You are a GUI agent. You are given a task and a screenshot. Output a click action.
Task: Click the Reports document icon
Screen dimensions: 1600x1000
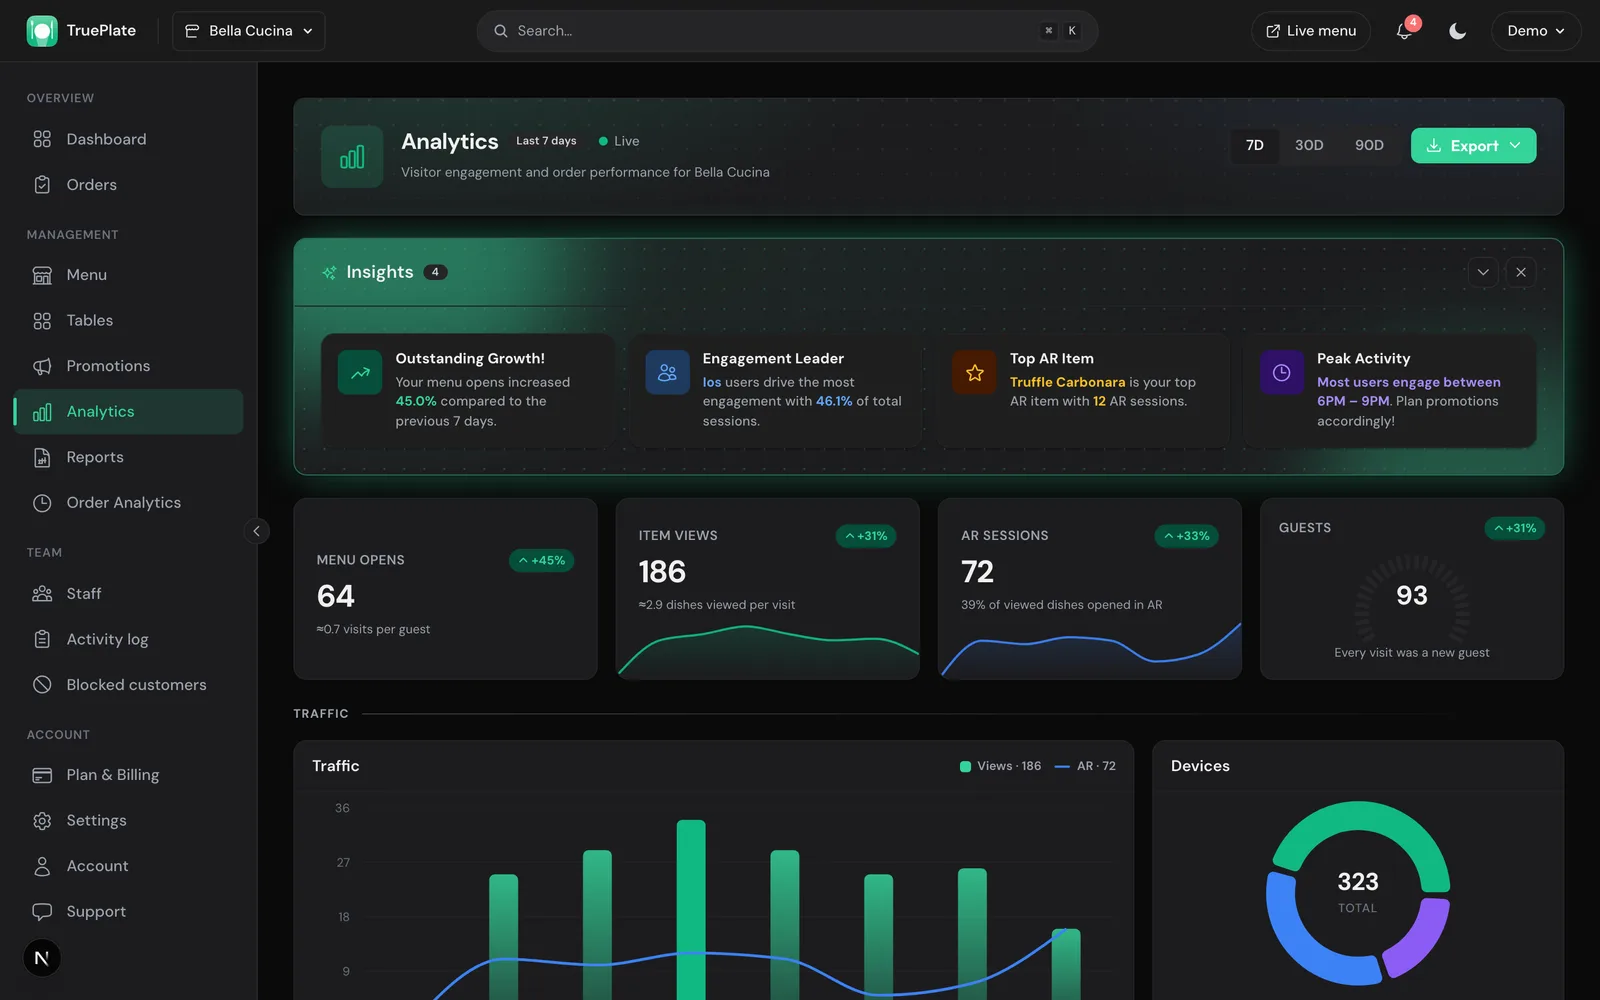click(x=42, y=457)
